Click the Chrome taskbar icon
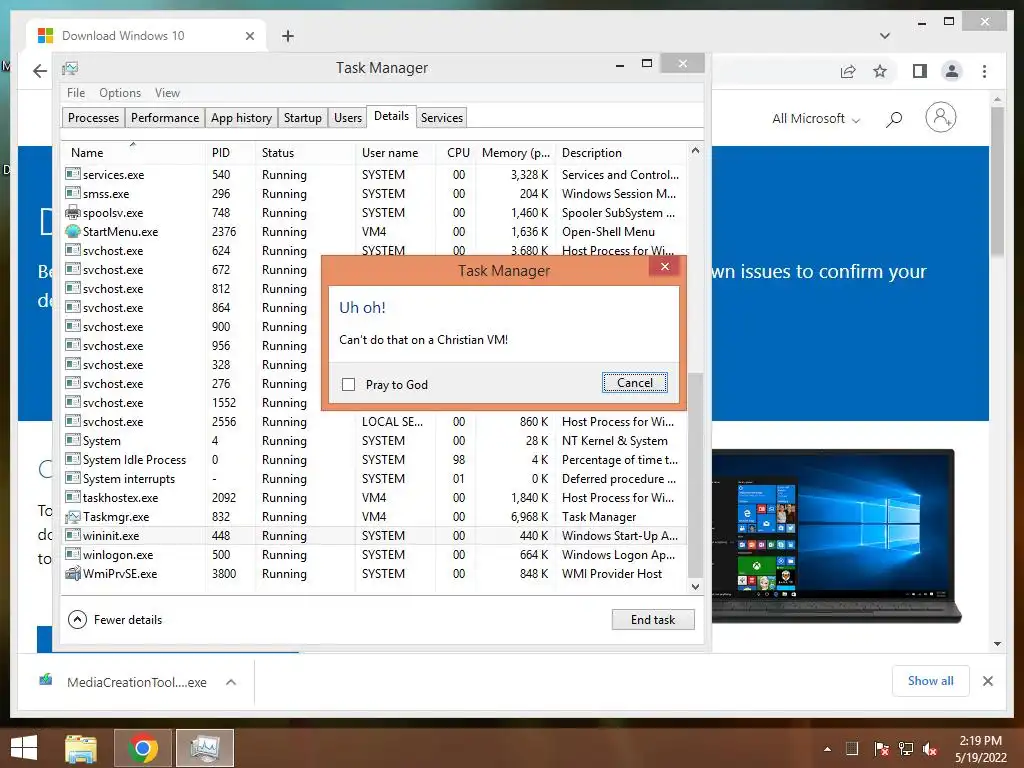1024x768 pixels. [143, 748]
